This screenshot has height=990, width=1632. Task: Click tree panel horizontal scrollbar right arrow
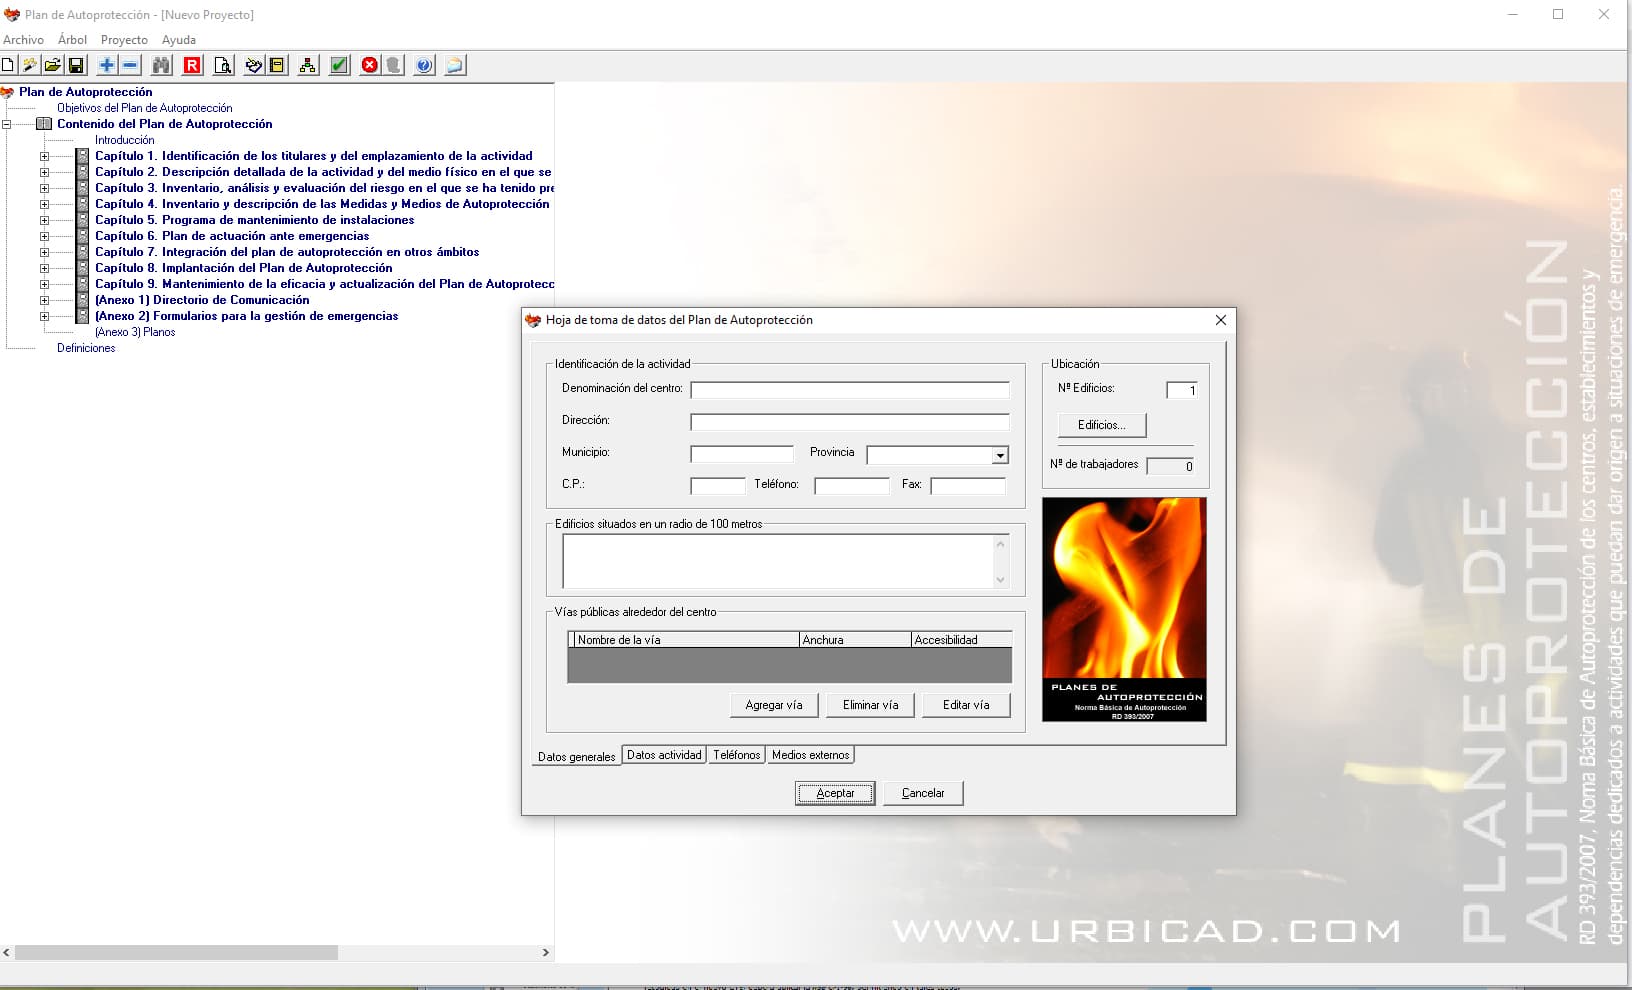pyautogui.click(x=545, y=953)
